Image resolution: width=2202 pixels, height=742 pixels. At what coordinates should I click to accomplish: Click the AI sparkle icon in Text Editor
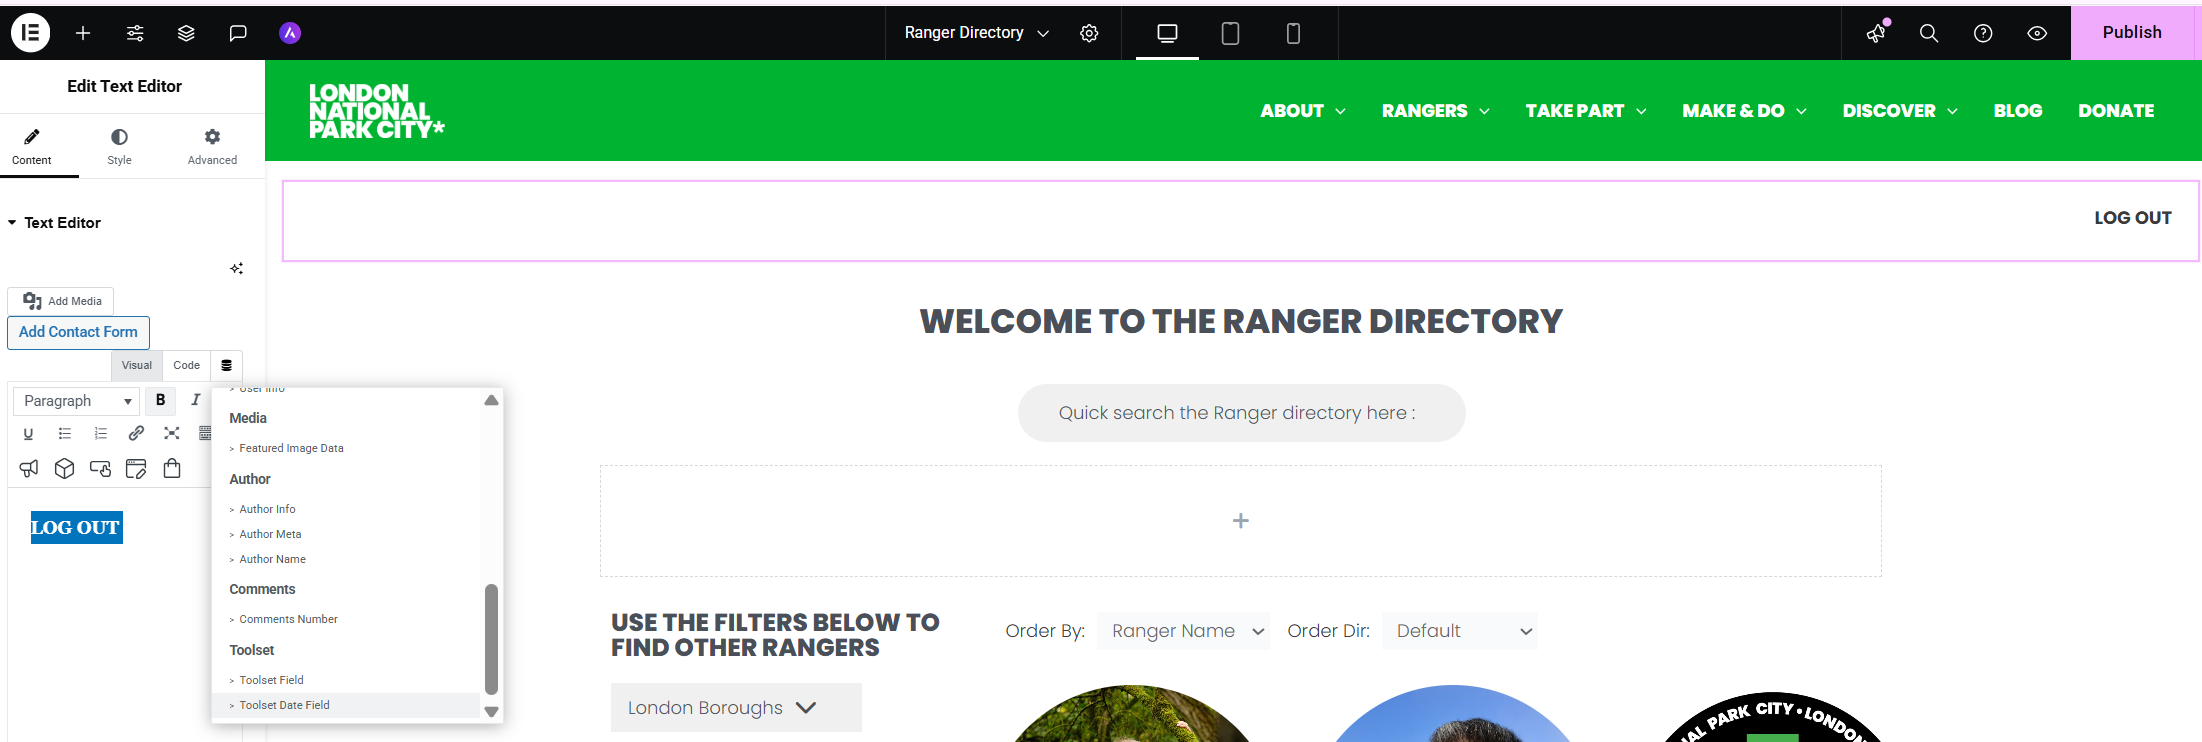point(237,268)
